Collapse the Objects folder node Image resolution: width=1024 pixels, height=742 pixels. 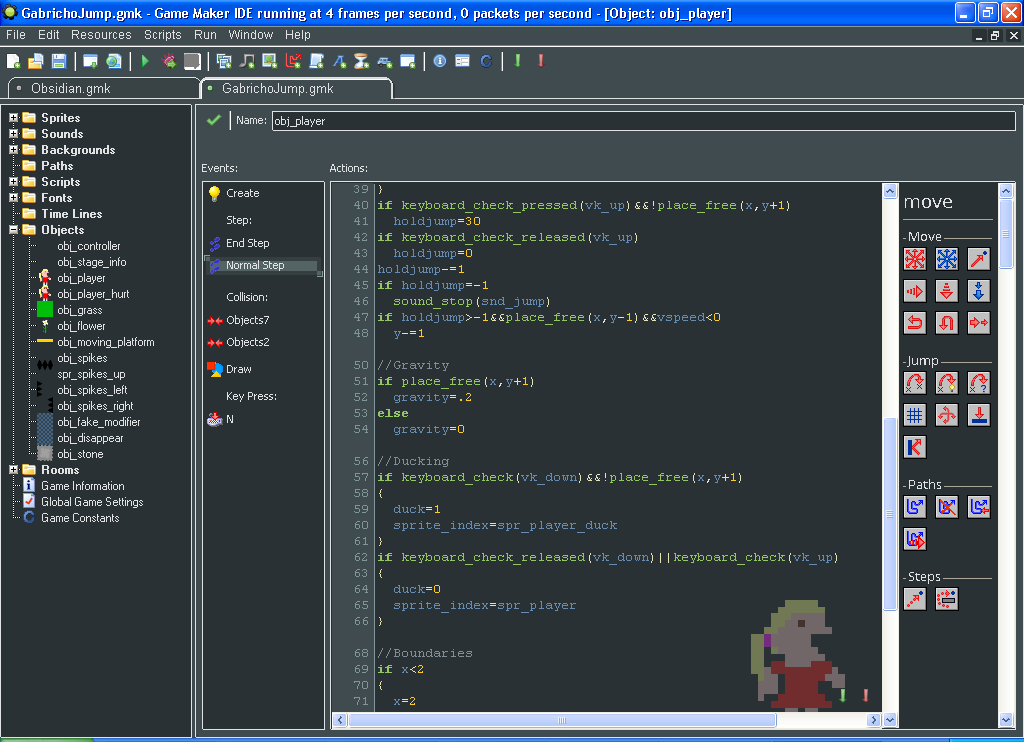point(14,230)
